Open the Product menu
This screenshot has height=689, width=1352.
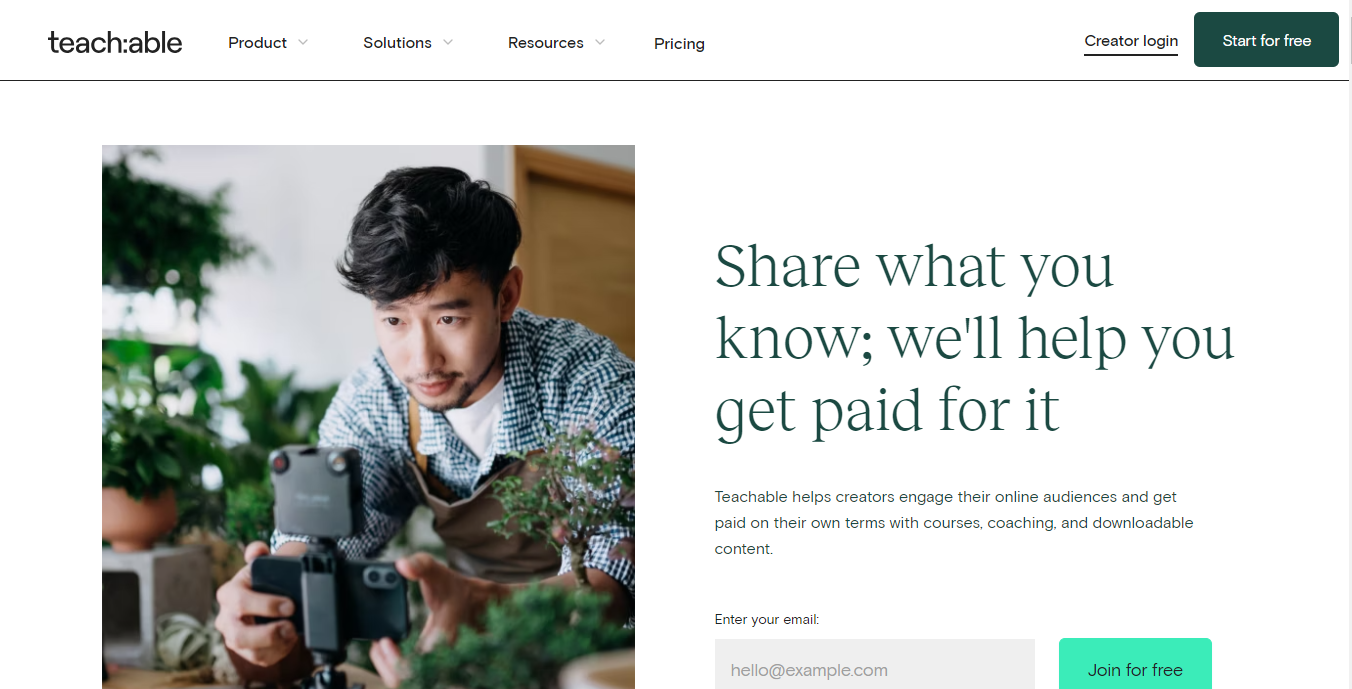click(257, 43)
